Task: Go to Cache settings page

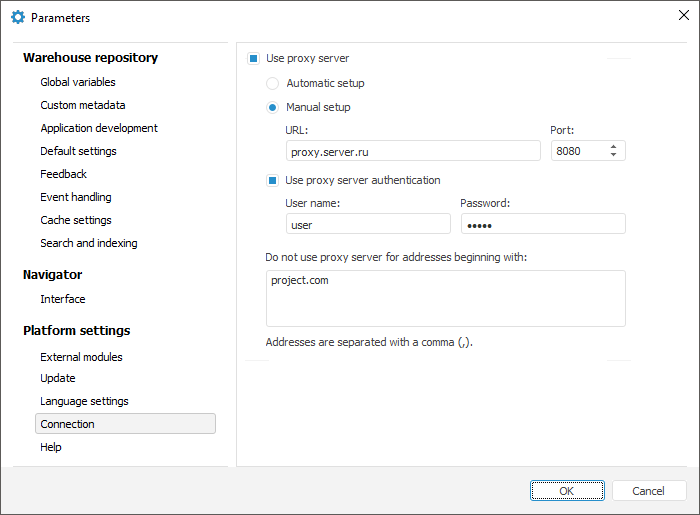Action: (x=76, y=220)
